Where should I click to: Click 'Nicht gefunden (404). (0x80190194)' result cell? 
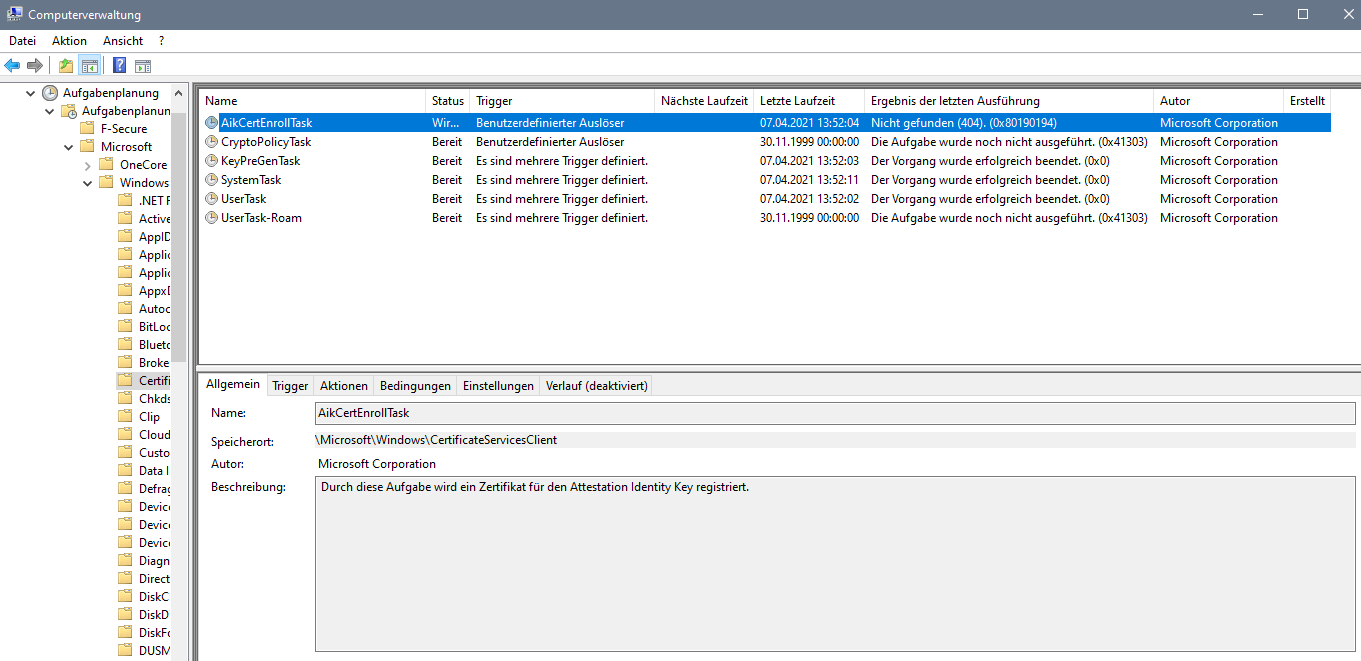tap(964, 123)
